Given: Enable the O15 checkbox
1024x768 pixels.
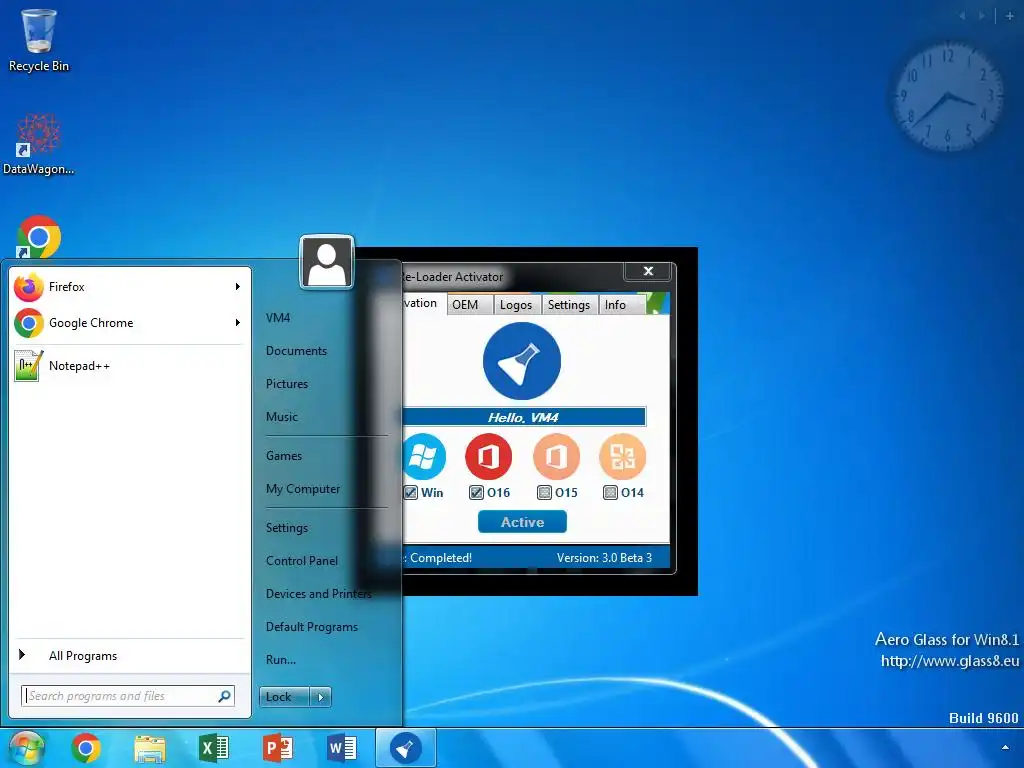Looking at the screenshot, I should [x=544, y=493].
